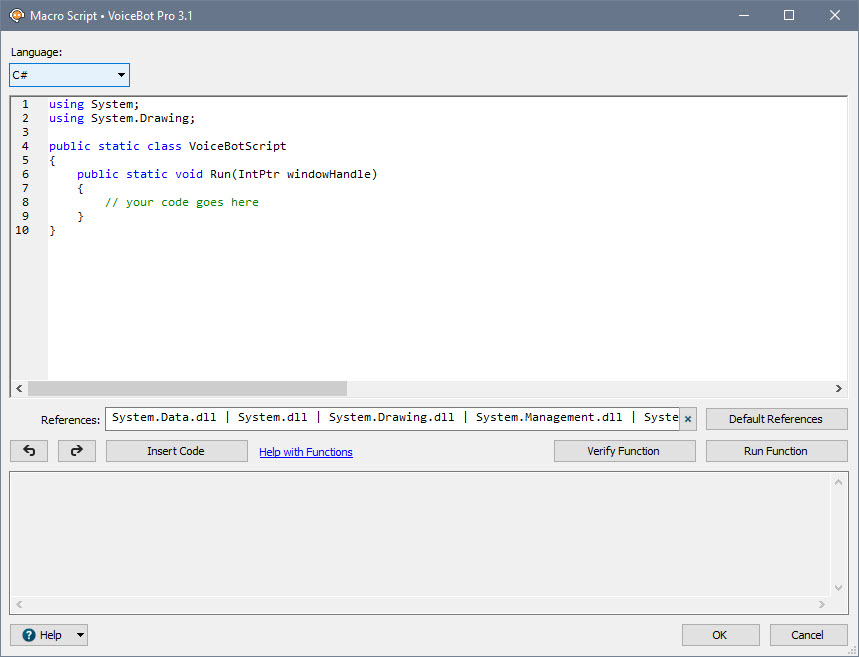The height and width of the screenshot is (657, 859).
Task: Clear references using the x icon
Action: pyautogui.click(x=687, y=418)
